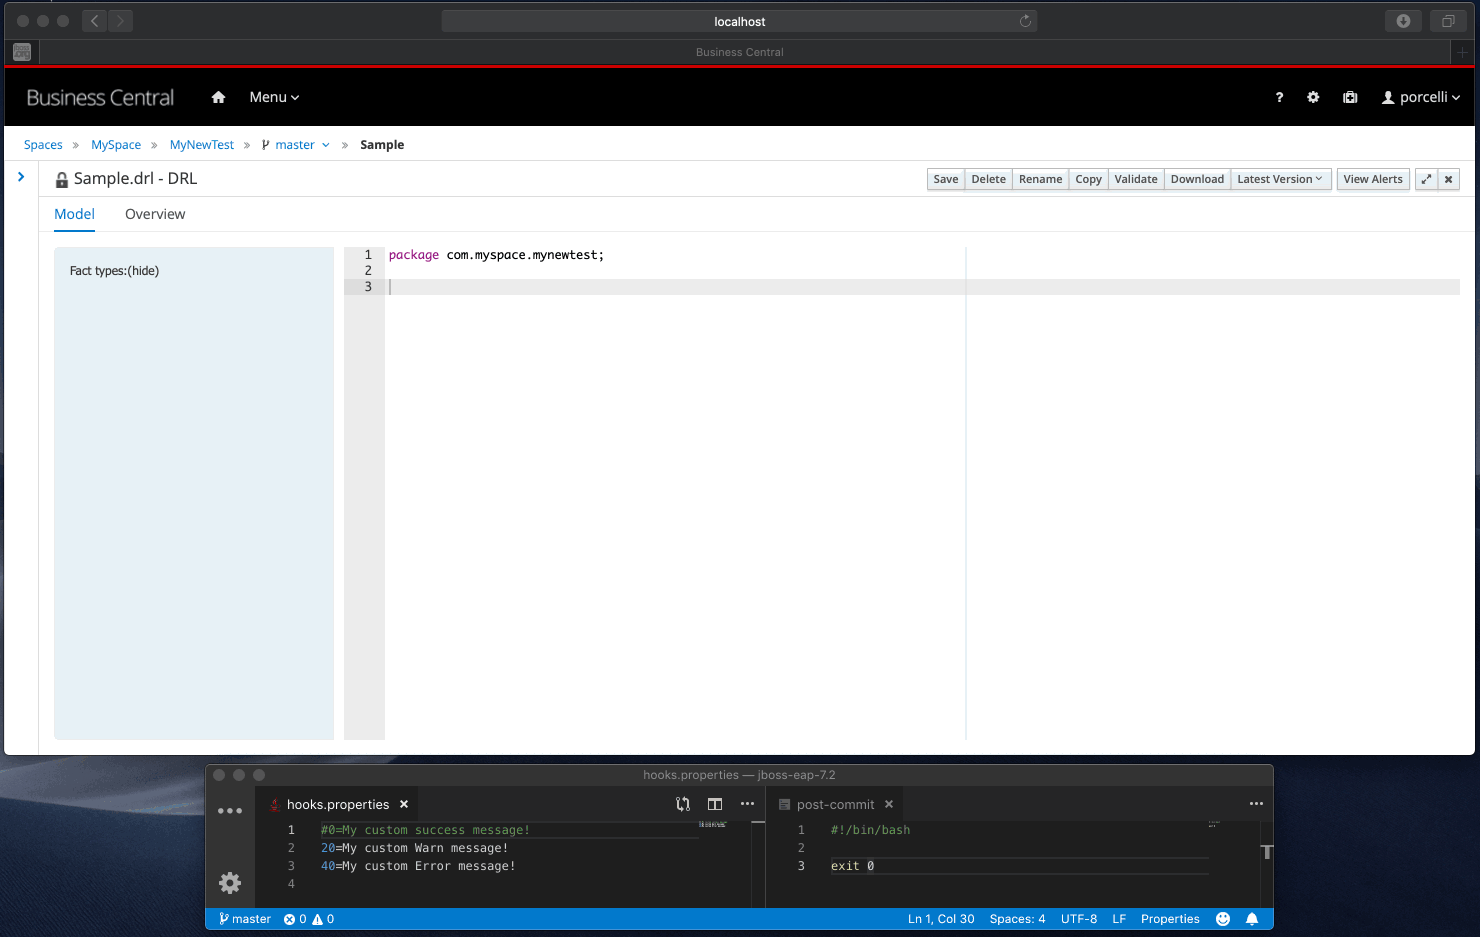Open the settings gear in top header
The height and width of the screenshot is (937, 1480).
(x=1313, y=97)
